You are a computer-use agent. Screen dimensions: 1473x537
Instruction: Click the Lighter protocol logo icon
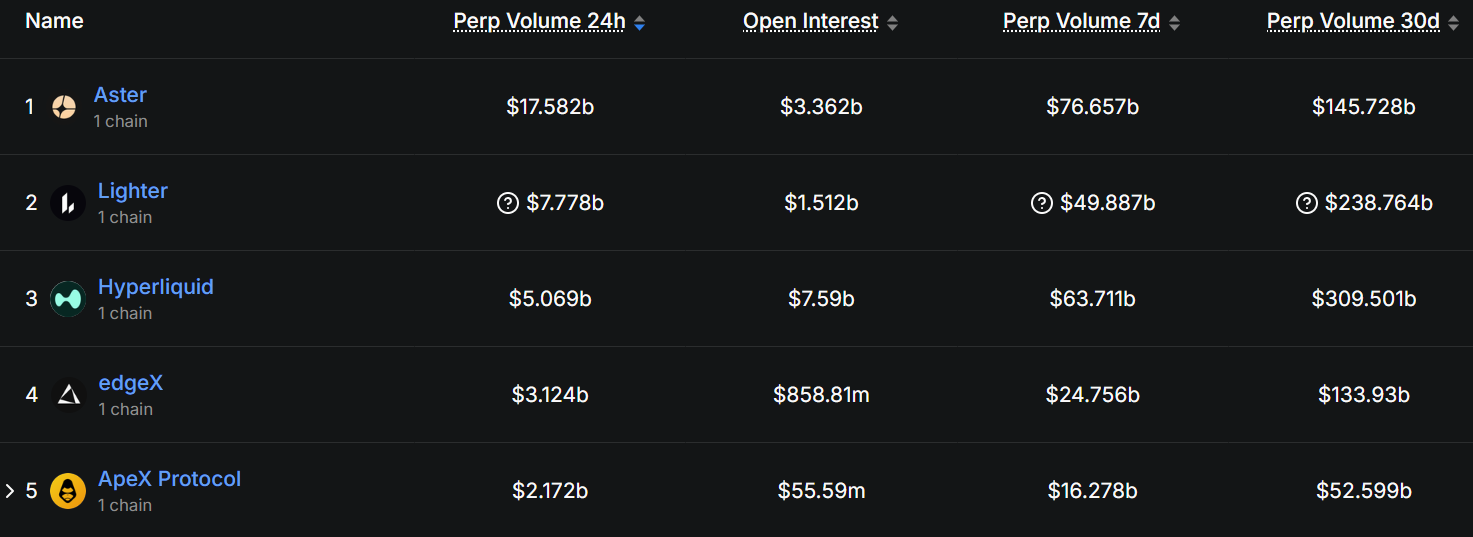click(x=68, y=203)
